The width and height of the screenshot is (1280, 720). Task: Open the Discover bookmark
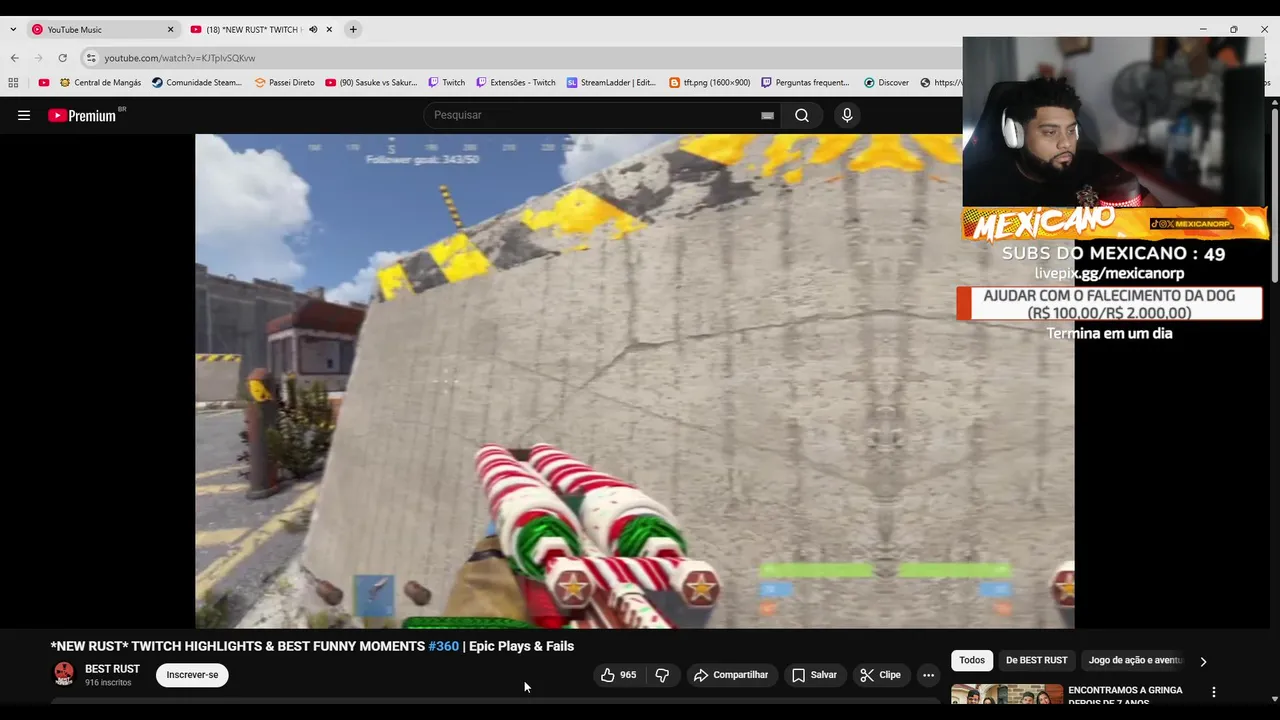click(886, 83)
